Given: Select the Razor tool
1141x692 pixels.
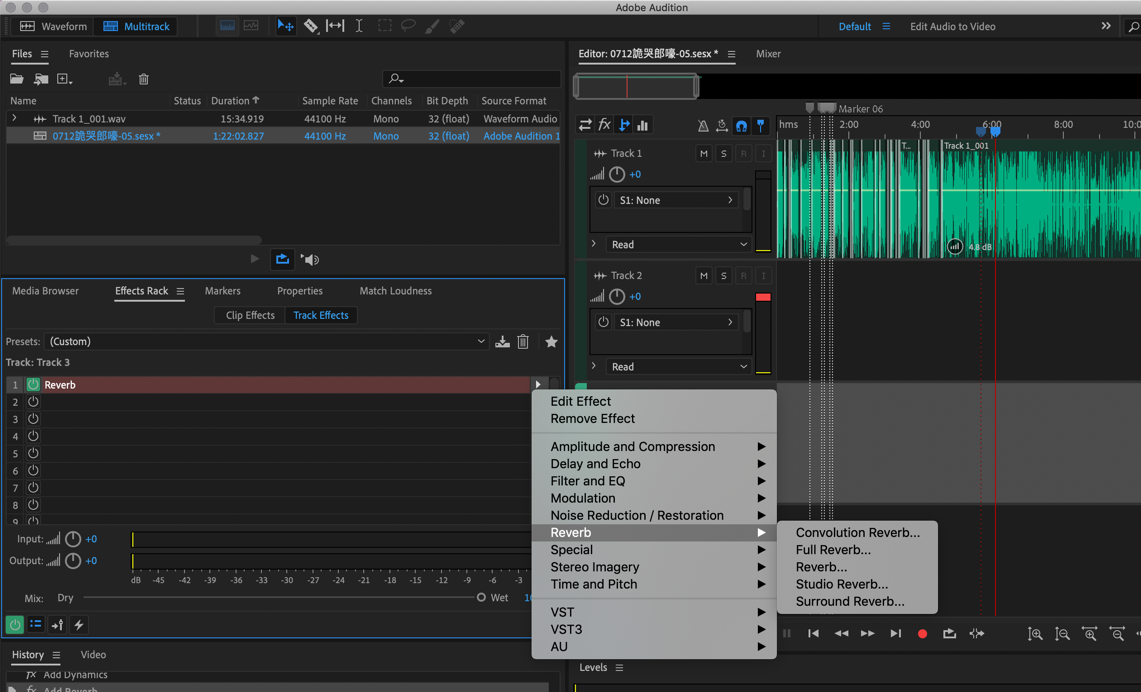Looking at the screenshot, I should coord(311,26).
